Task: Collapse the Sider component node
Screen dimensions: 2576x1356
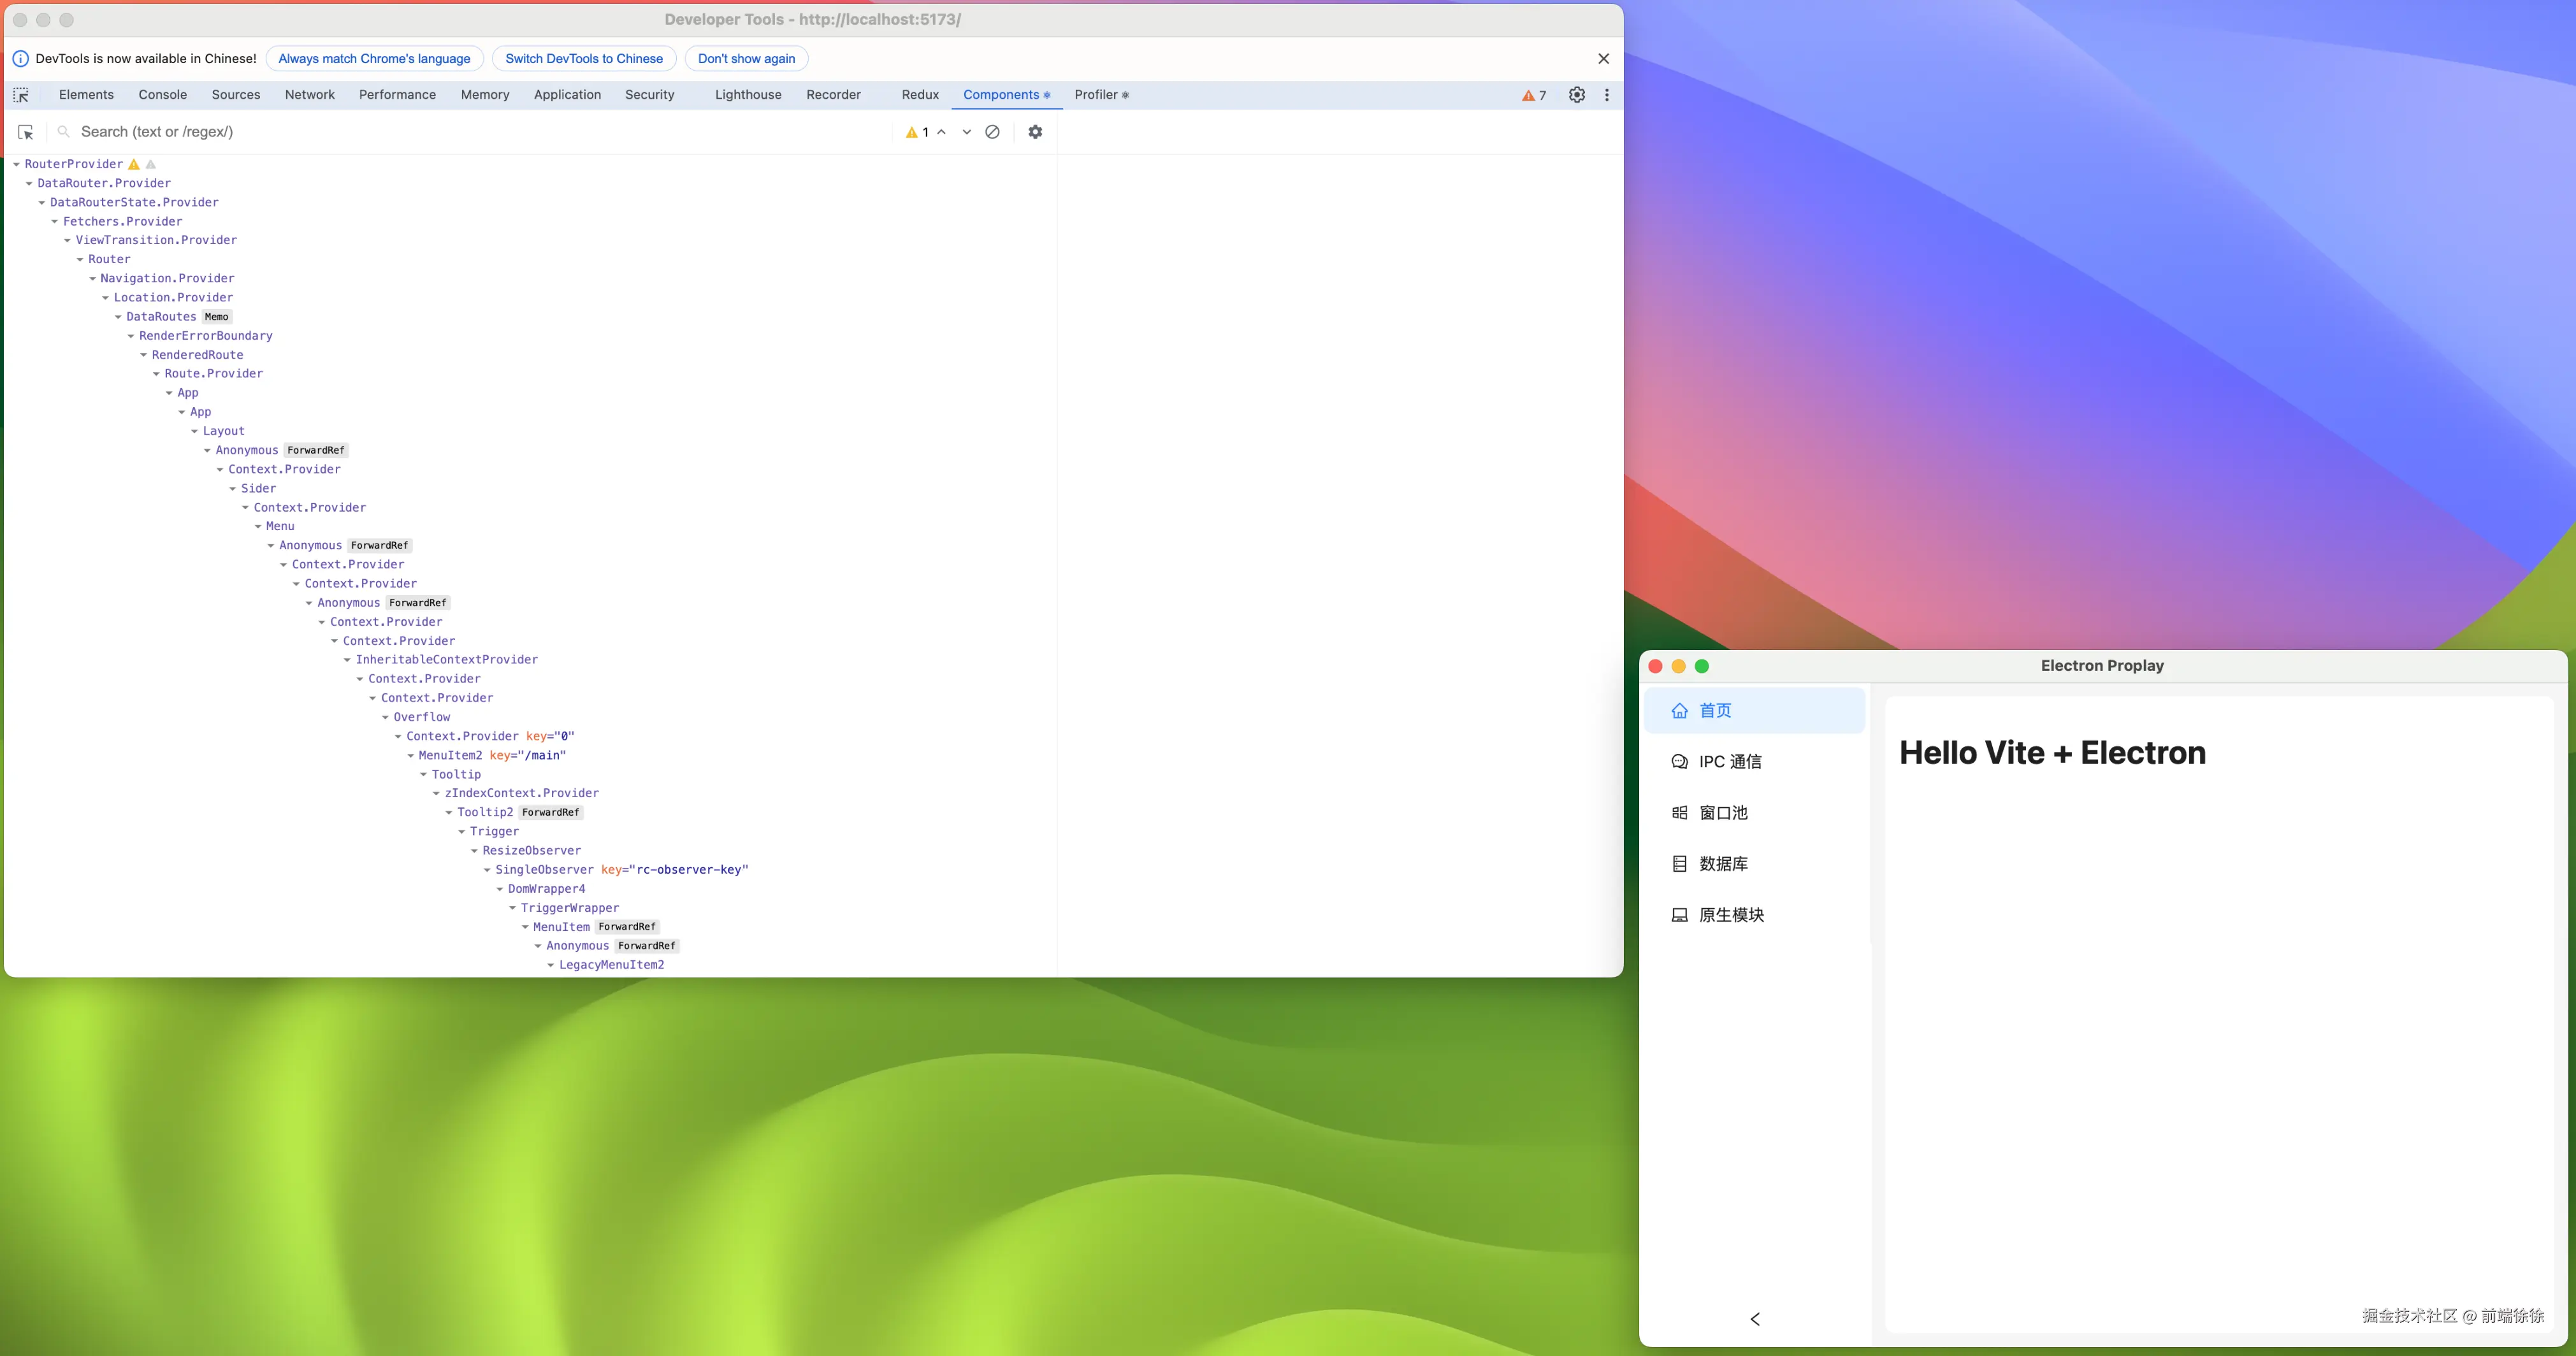Action: click(232, 489)
